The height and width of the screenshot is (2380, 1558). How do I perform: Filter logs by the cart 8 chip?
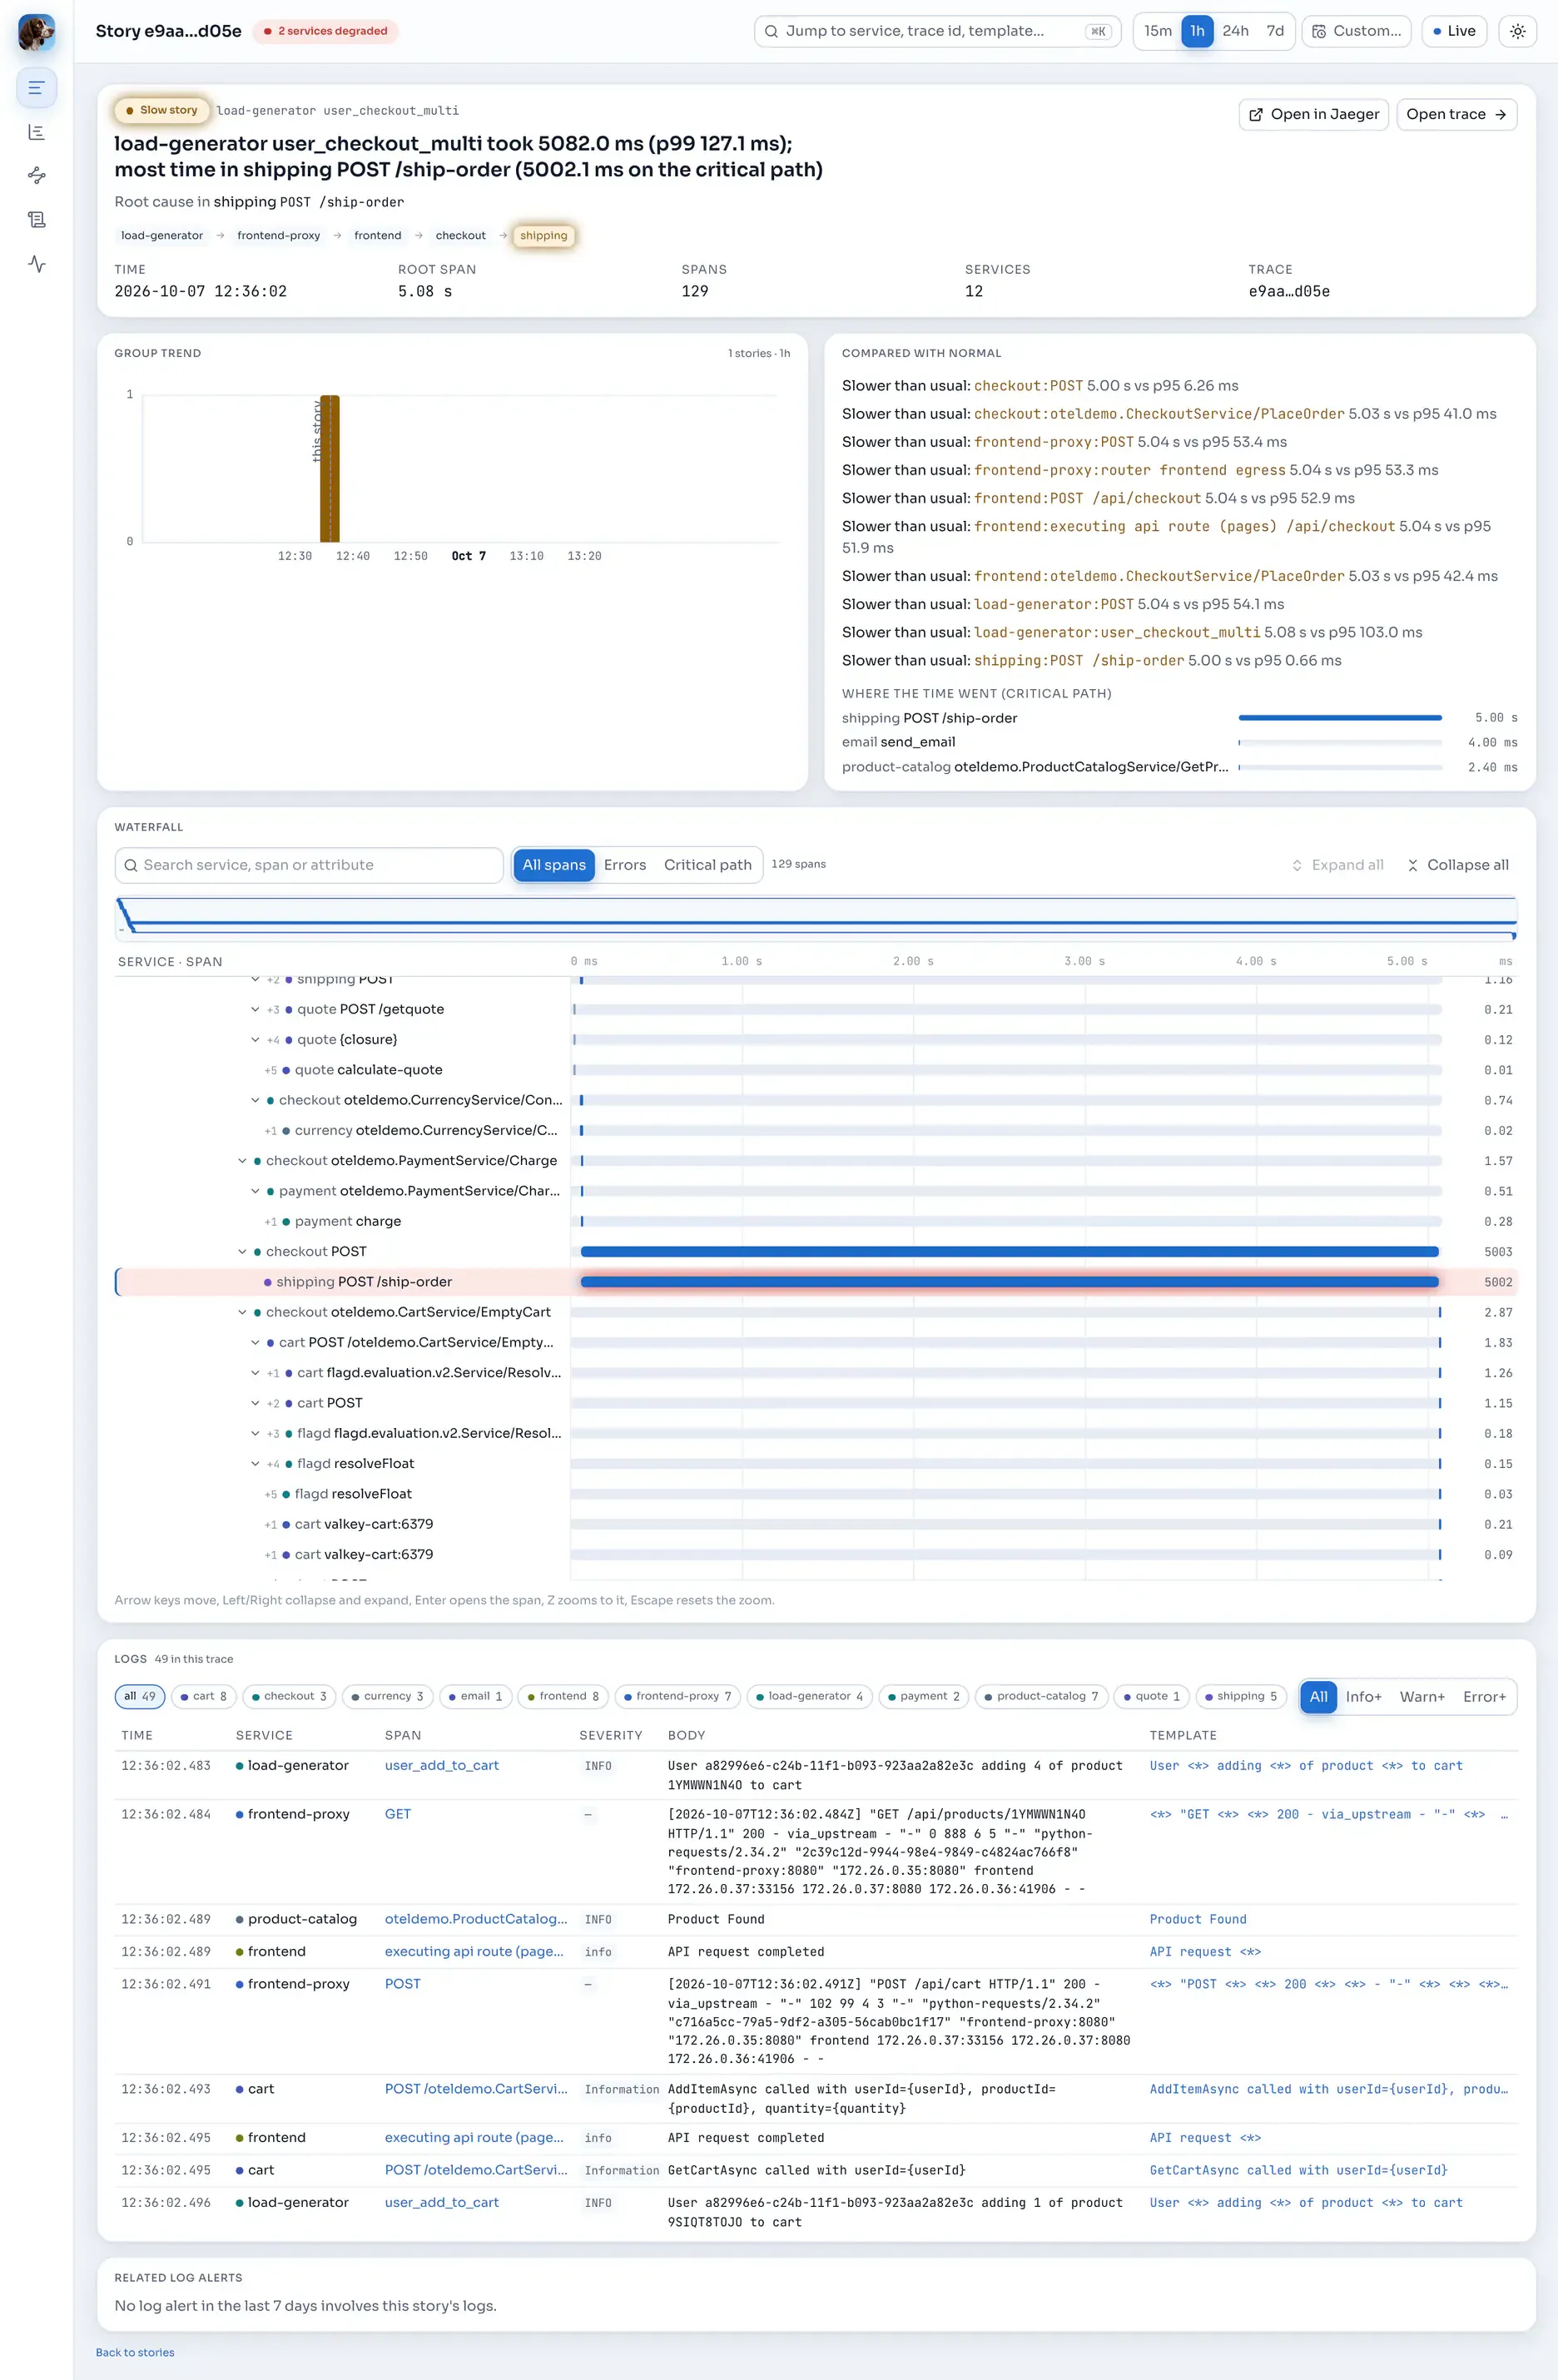pos(203,1696)
